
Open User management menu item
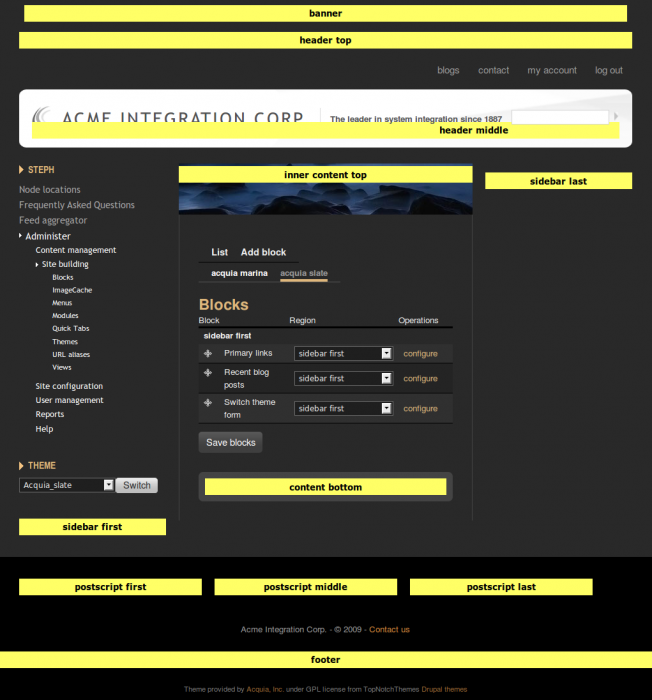point(69,400)
